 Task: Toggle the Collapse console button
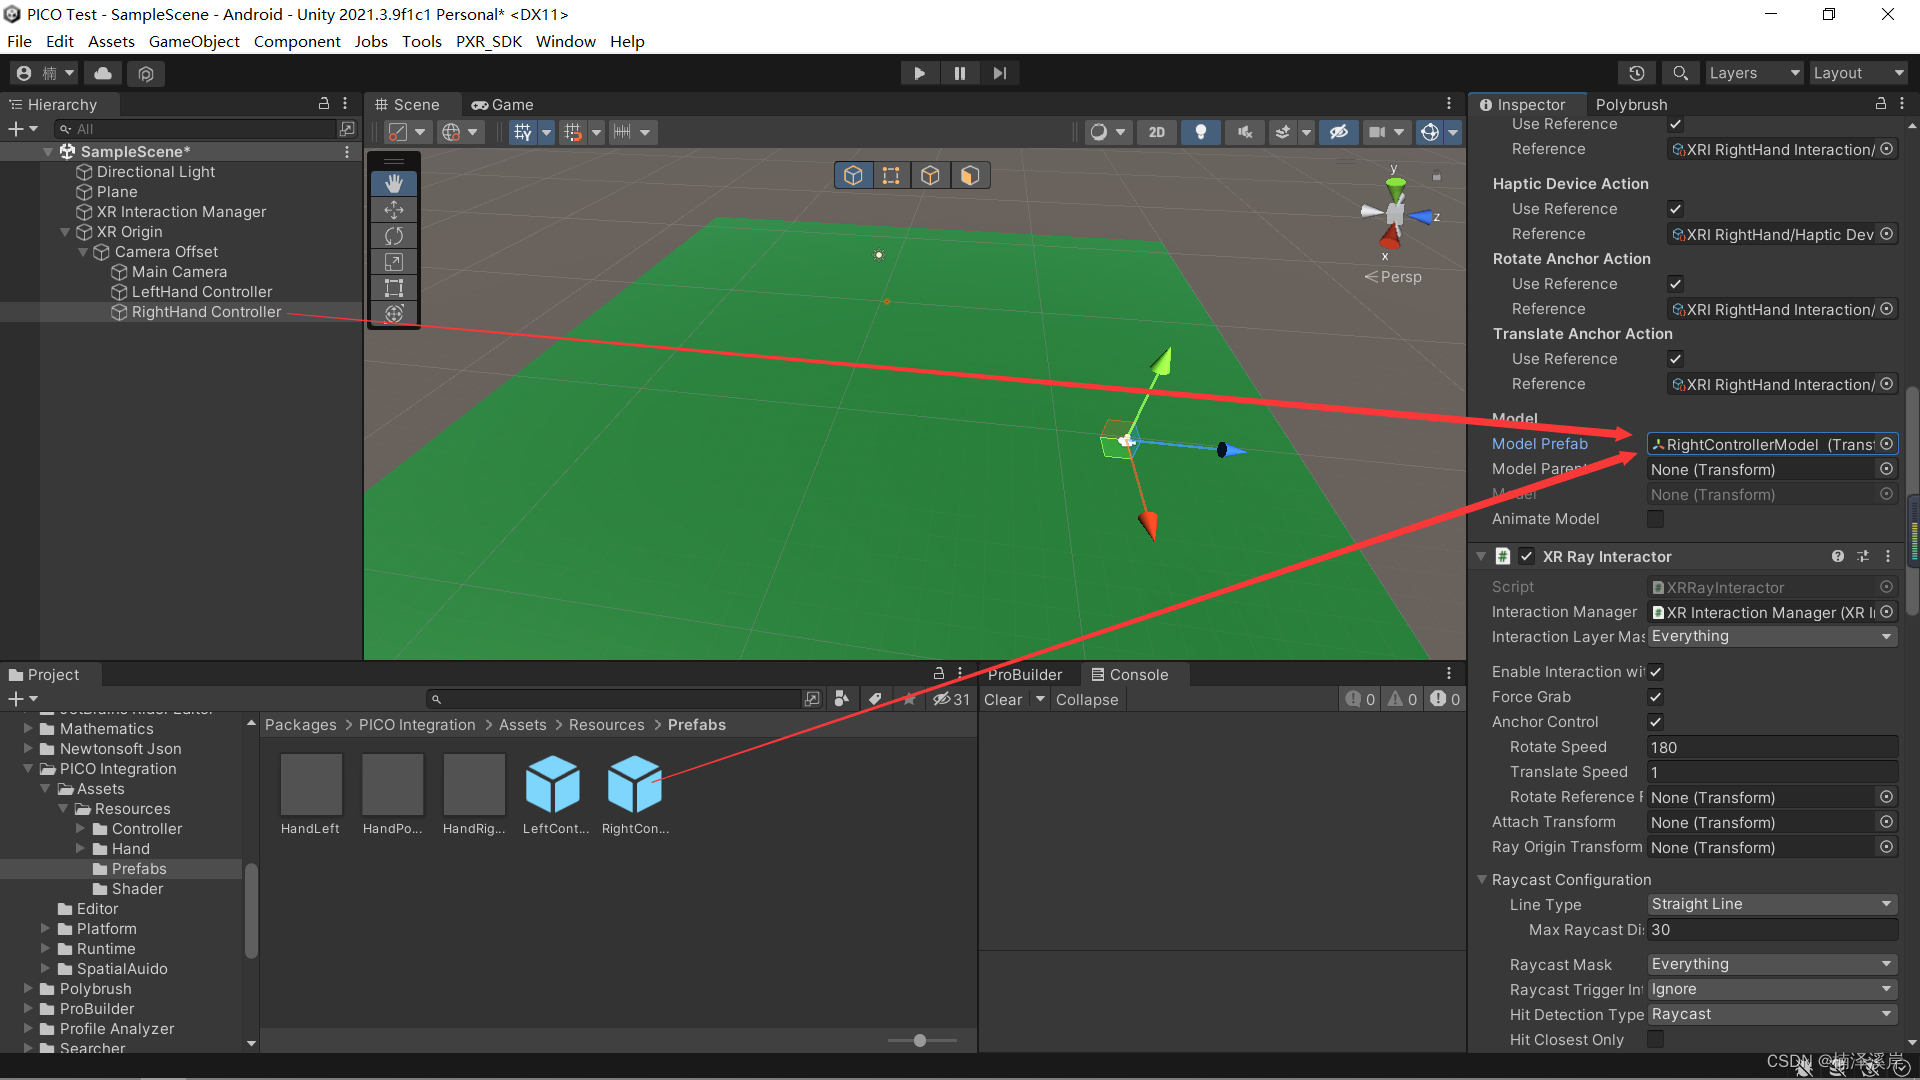(x=1087, y=700)
